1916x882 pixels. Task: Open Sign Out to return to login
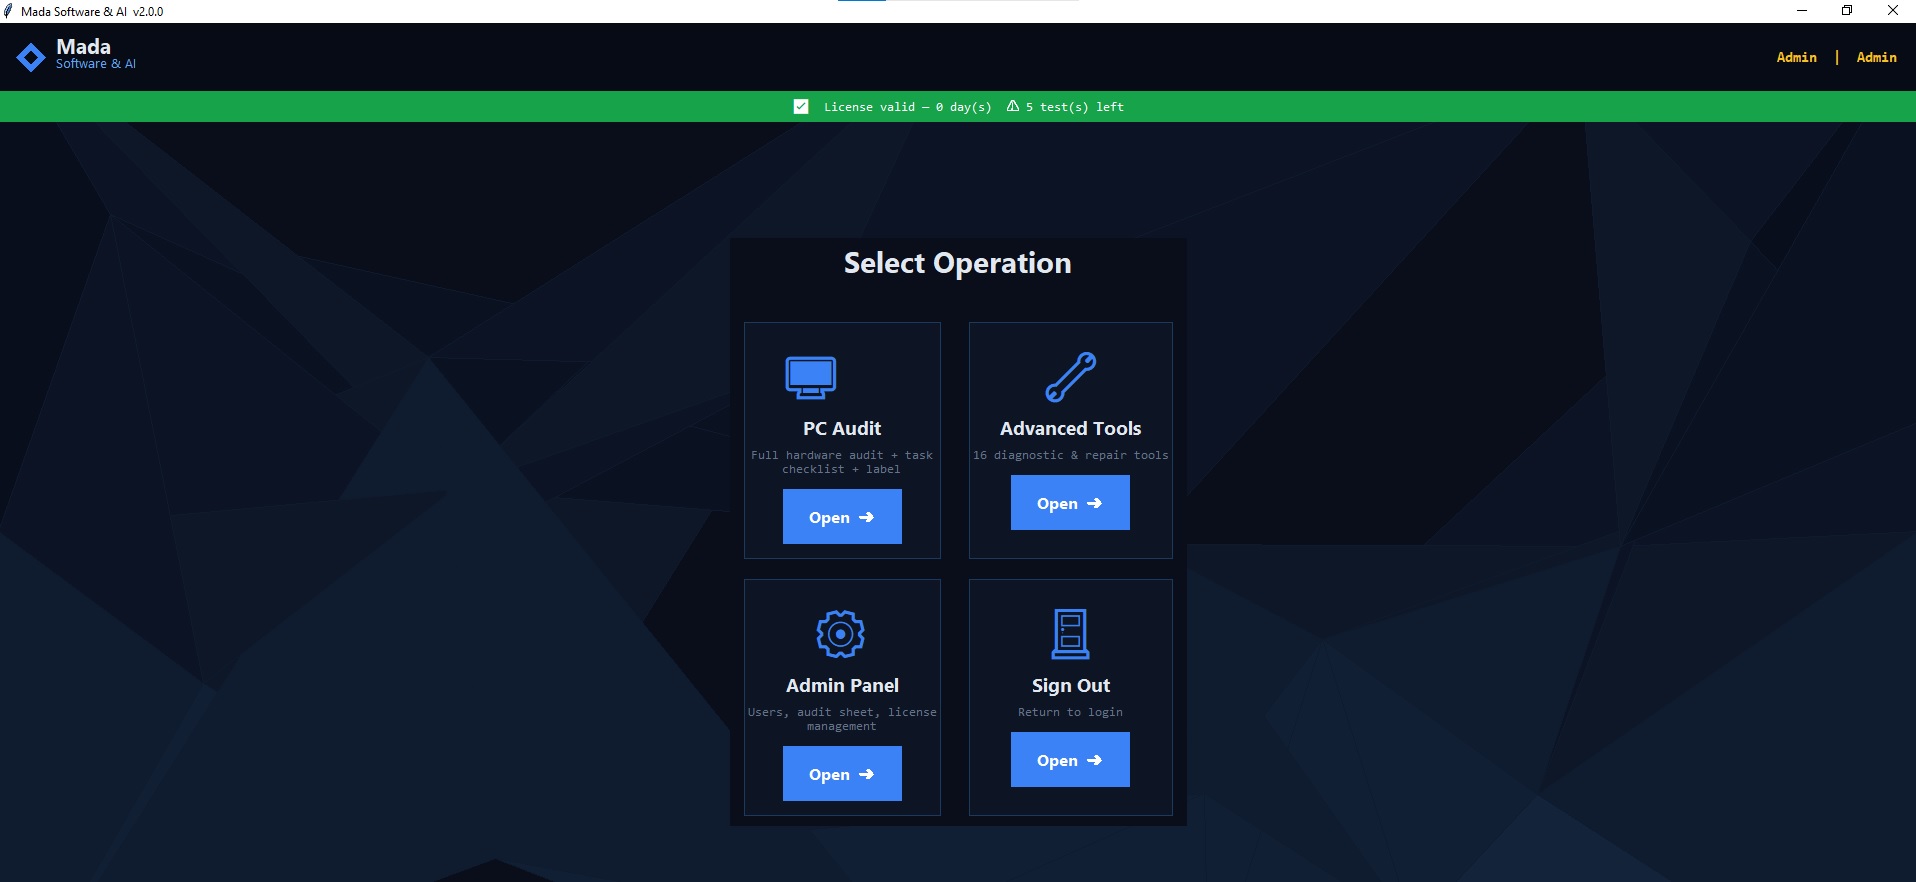click(1070, 760)
